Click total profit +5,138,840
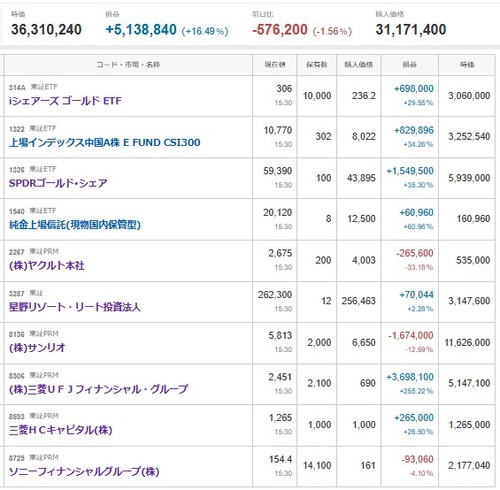 (x=141, y=29)
